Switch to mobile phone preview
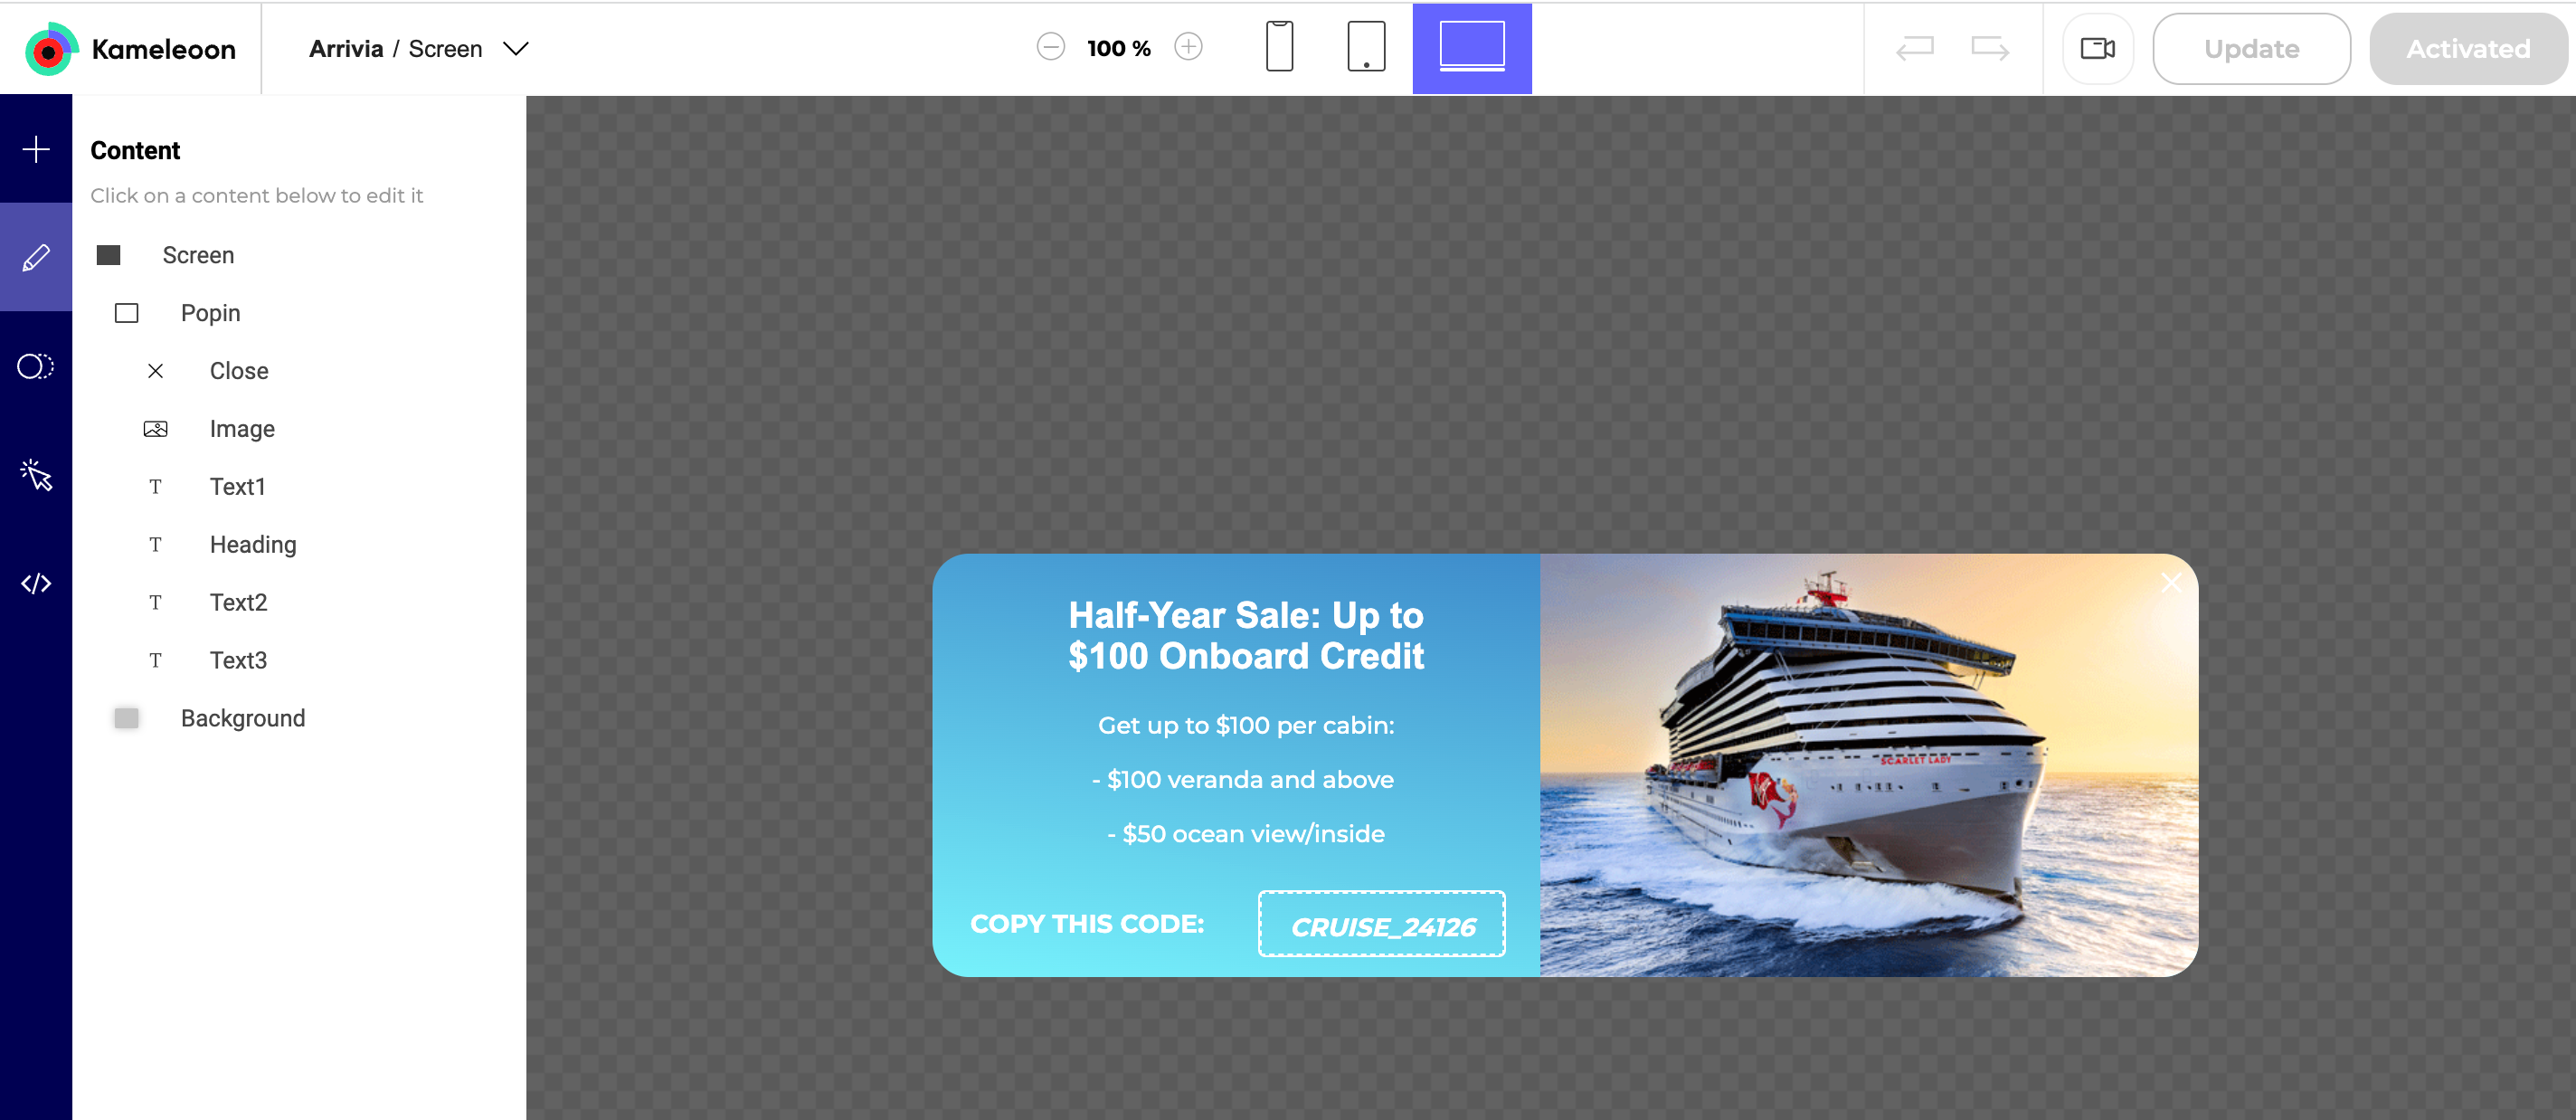Image resolution: width=2576 pixels, height=1120 pixels. 1279,47
